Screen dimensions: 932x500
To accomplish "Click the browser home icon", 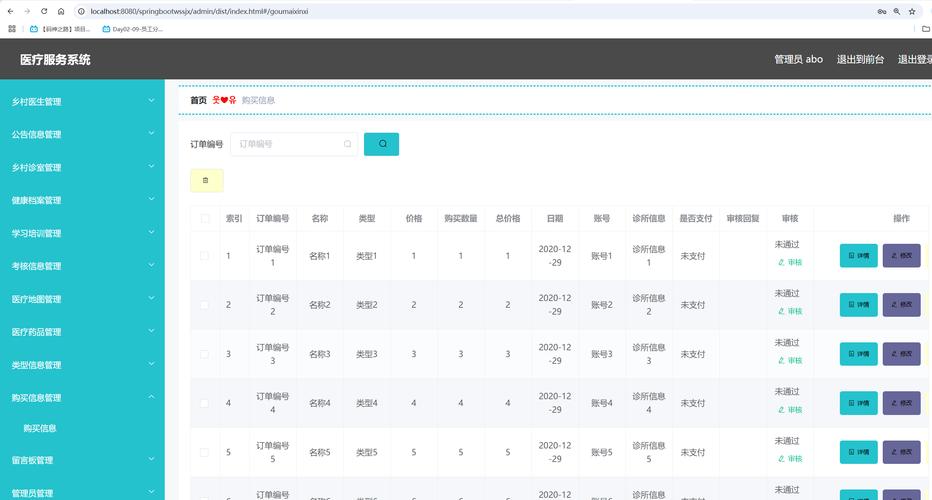I will click(61, 11).
